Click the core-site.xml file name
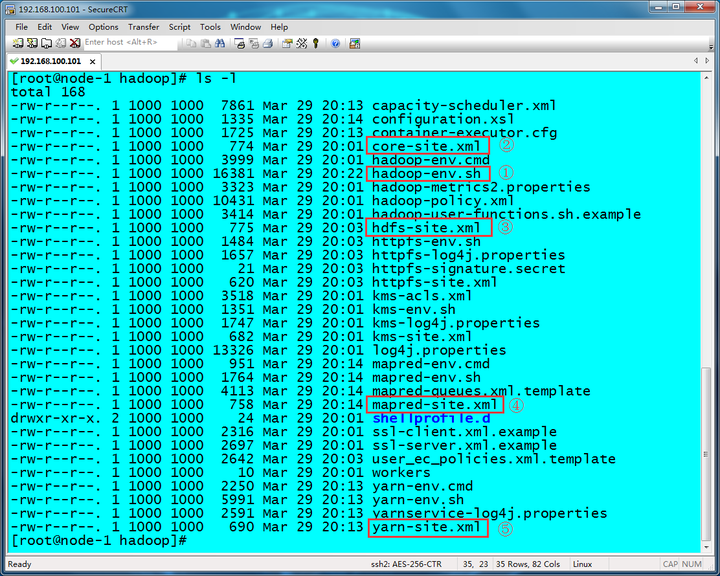 [x=426, y=147]
